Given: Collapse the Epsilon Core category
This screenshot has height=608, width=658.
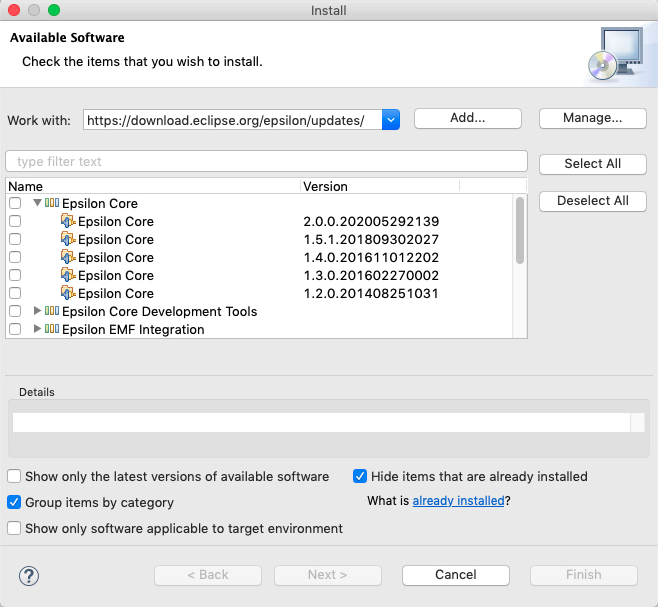Looking at the screenshot, I should (38, 203).
